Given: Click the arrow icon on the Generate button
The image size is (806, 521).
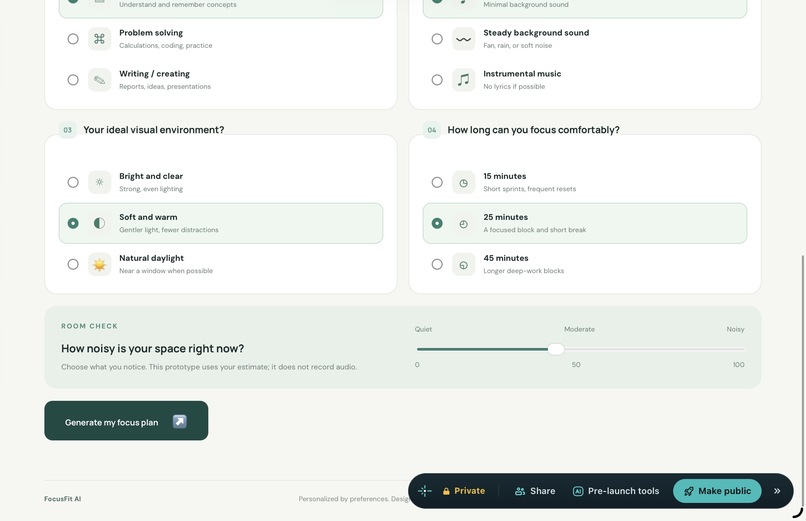Looking at the screenshot, I should (x=179, y=421).
